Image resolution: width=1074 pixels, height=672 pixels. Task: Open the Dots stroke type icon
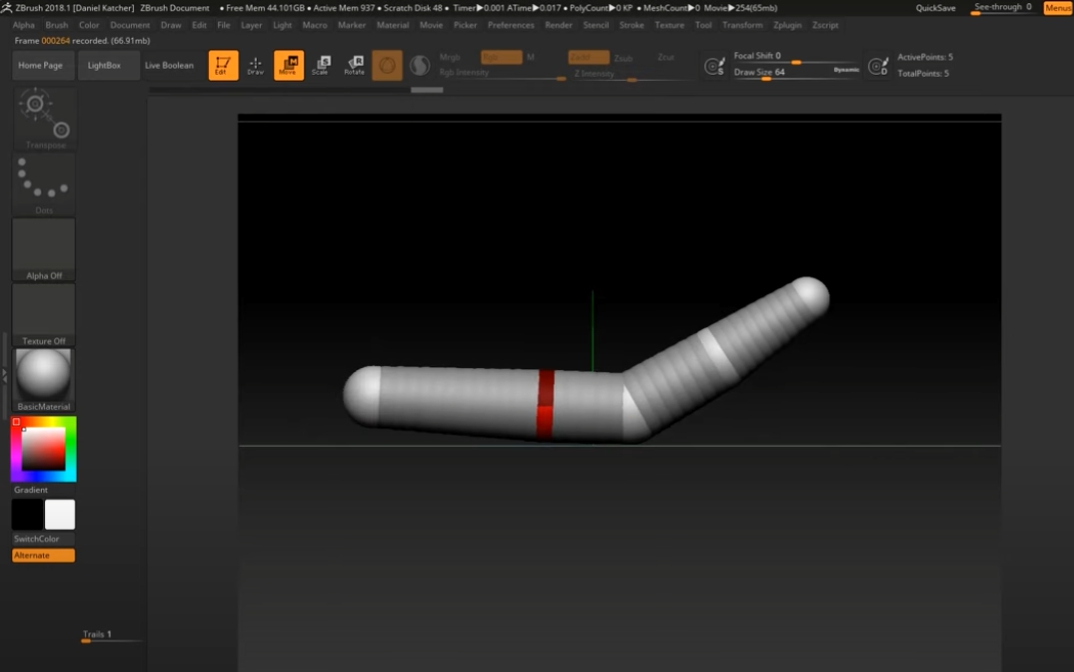44,183
